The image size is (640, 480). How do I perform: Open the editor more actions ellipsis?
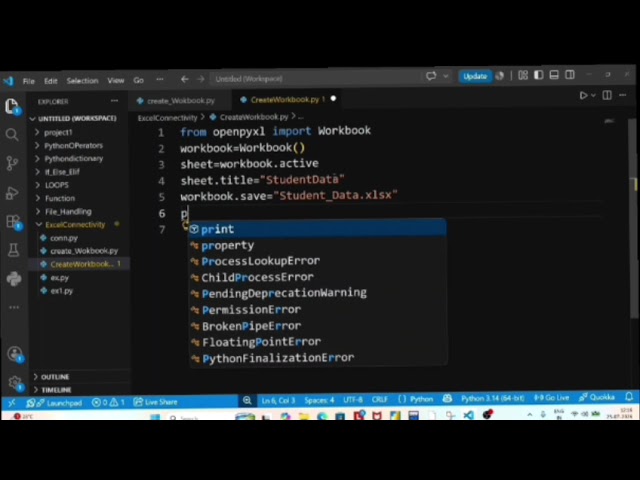coord(622,95)
